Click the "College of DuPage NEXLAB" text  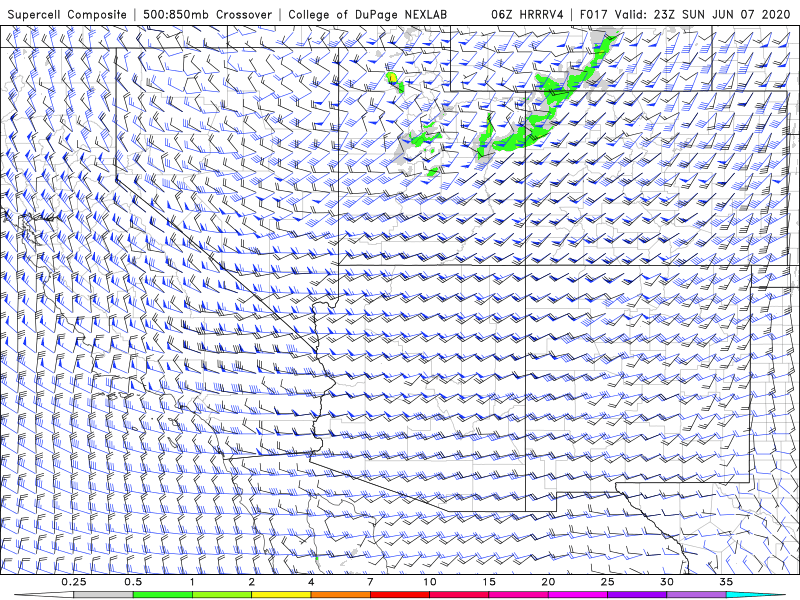(367, 14)
